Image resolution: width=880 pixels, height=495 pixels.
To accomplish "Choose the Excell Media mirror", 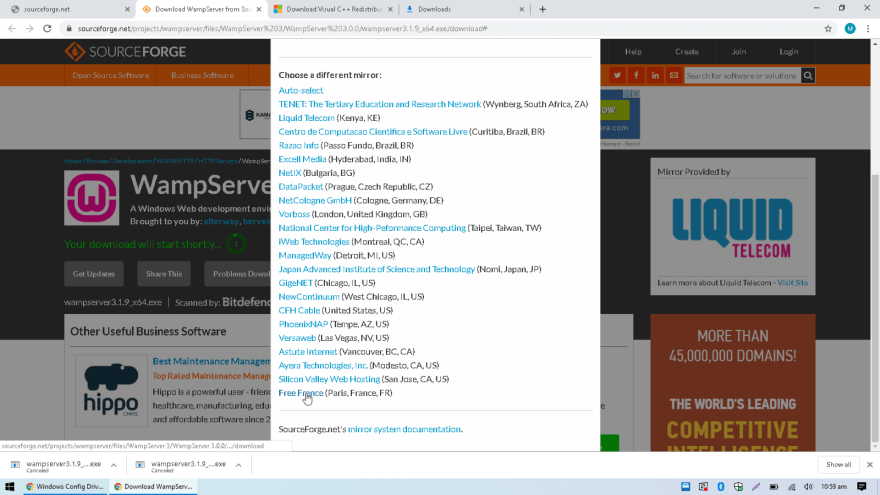I will tap(302, 159).
